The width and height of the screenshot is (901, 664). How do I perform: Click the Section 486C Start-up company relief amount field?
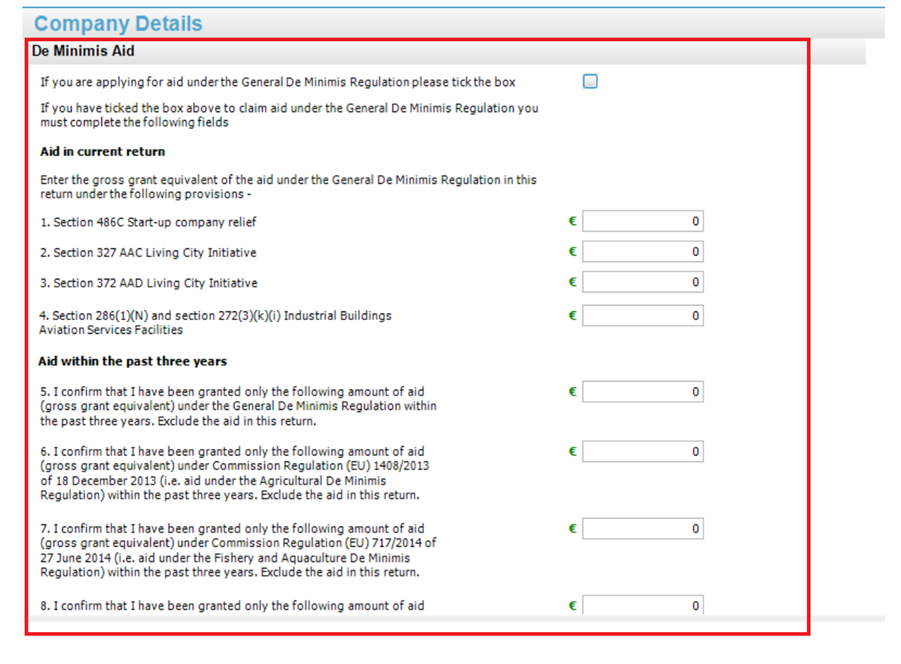(642, 221)
